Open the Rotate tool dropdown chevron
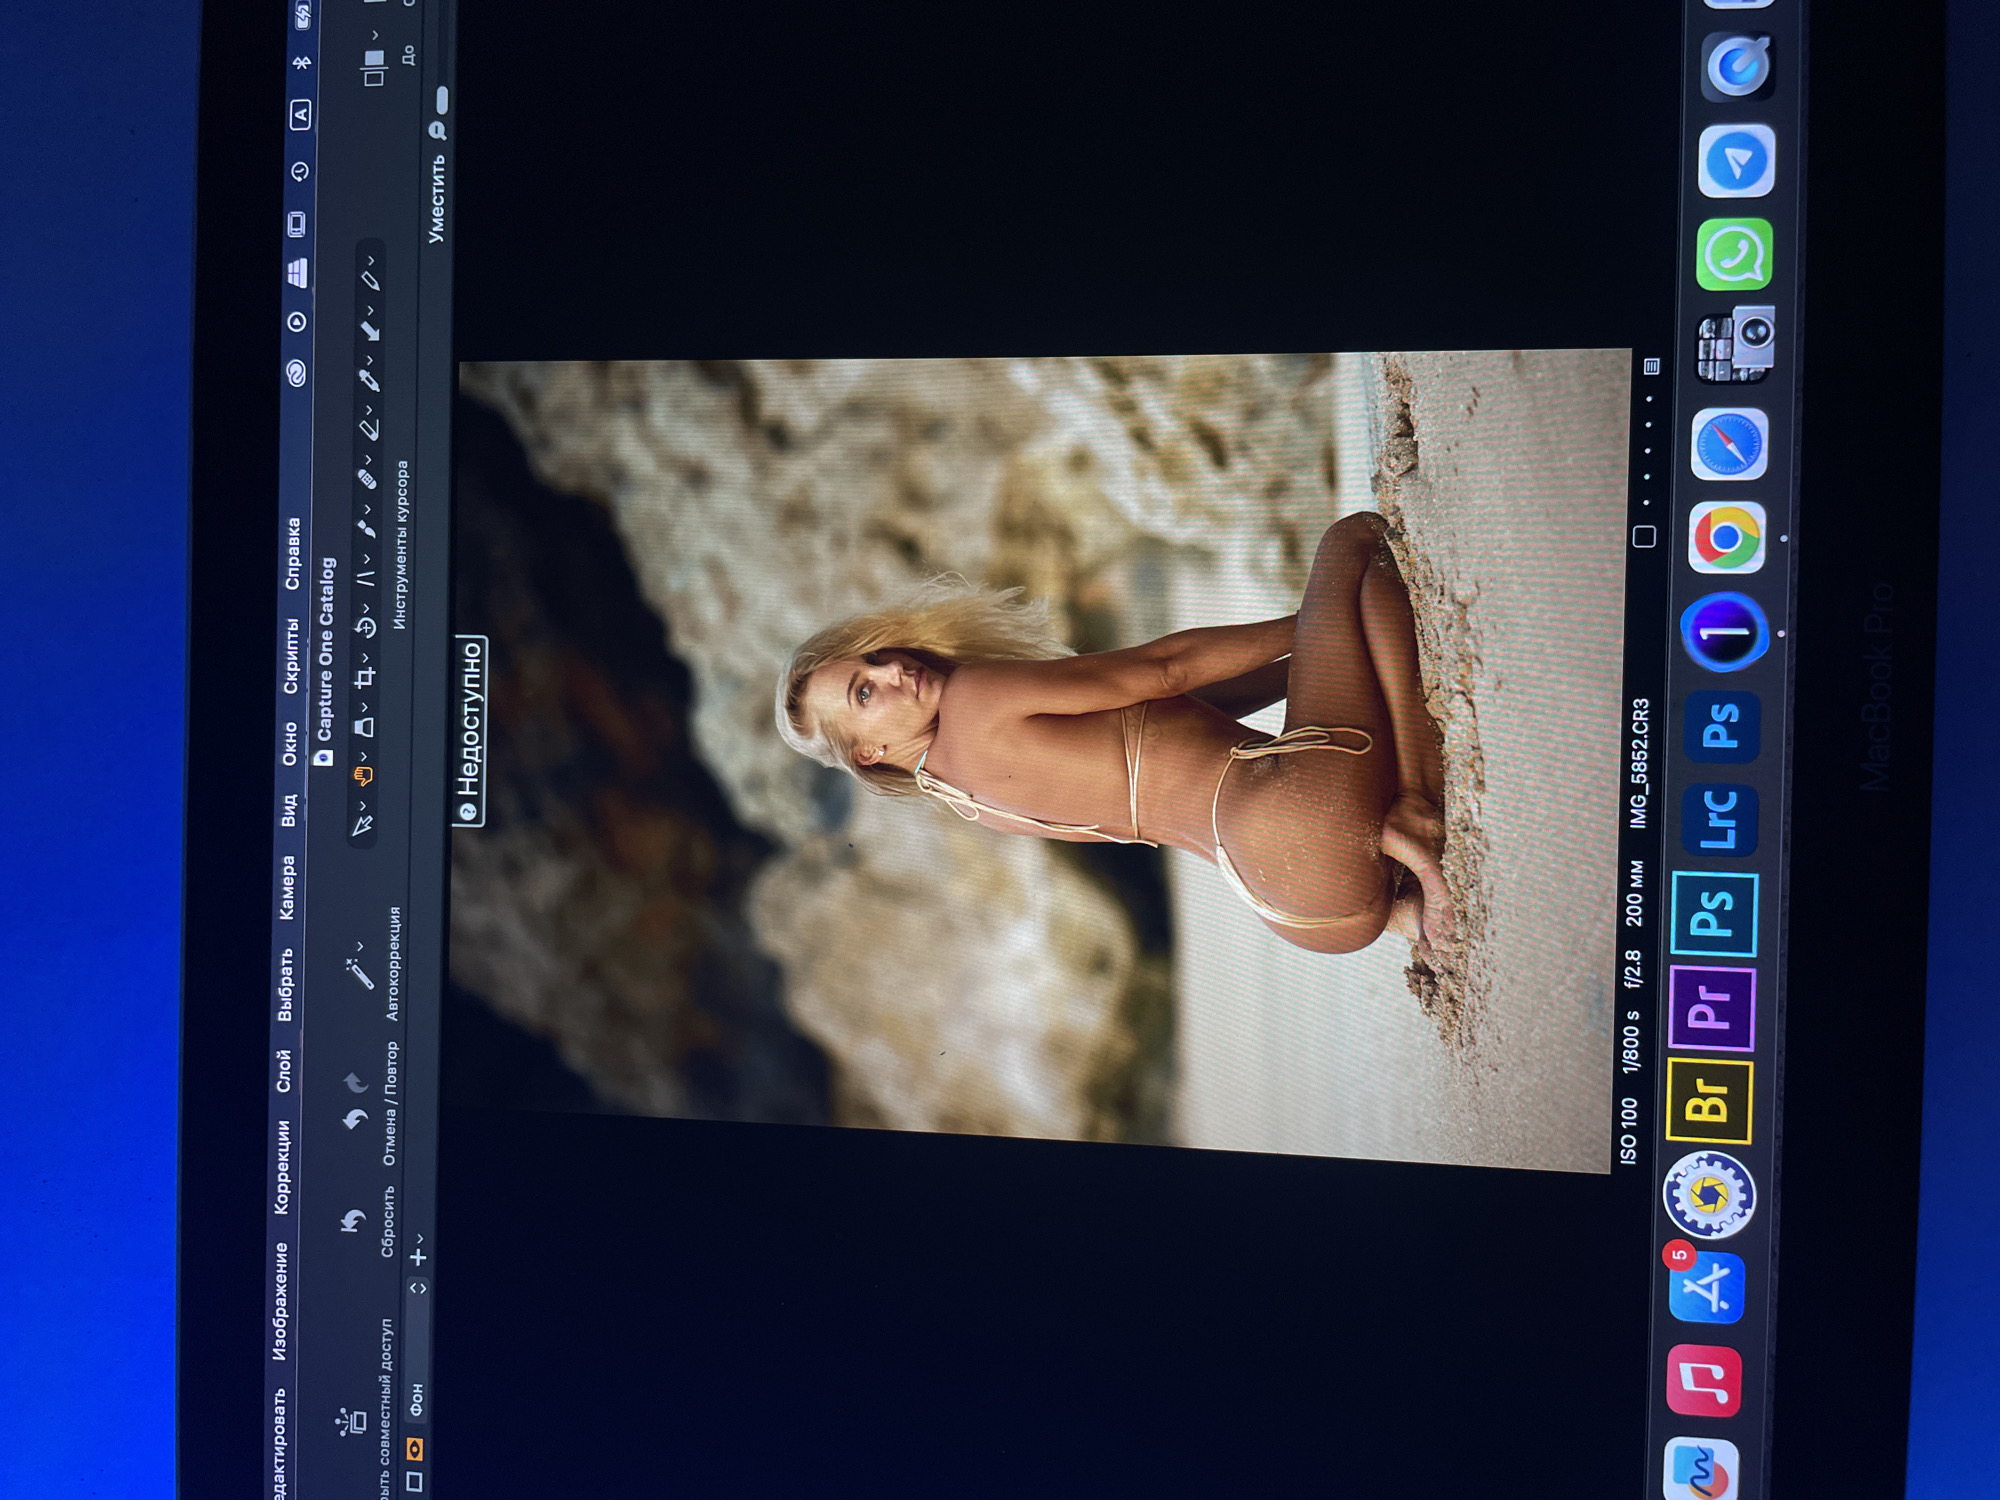Image resolution: width=2000 pixels, height=1500 pixels. [366, 608]
